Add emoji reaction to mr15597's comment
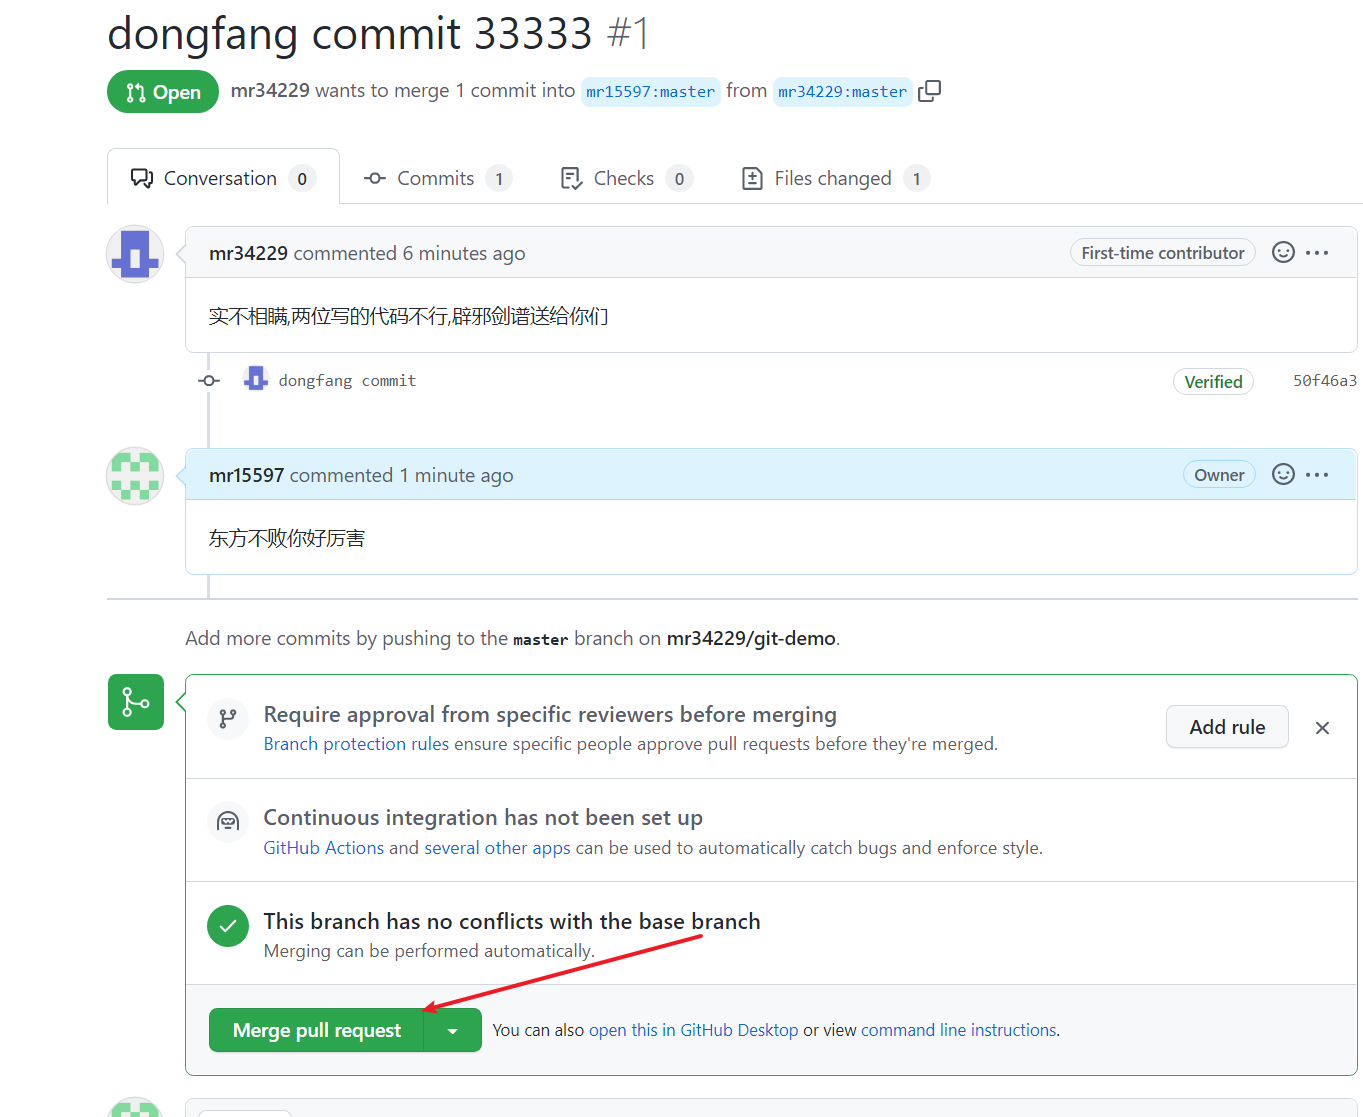Image resolution: width=1363 pixels, height=1117 pixels. 1283,474
